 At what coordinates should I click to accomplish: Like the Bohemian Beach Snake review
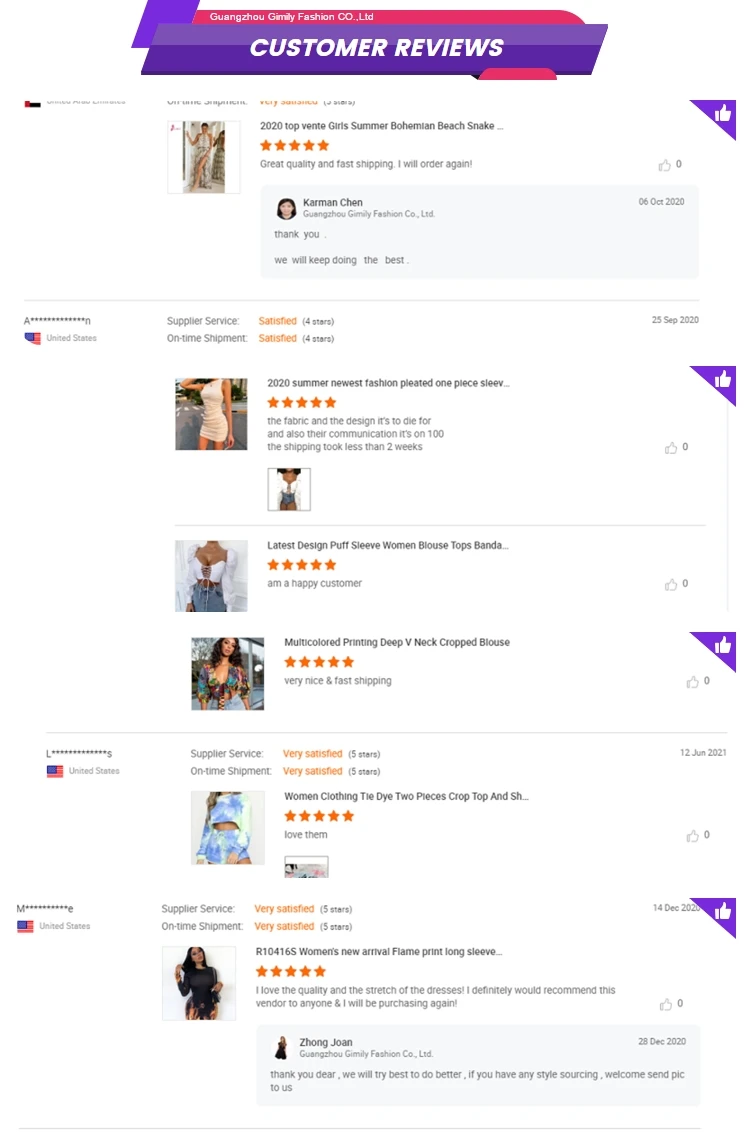pos(665,165)
